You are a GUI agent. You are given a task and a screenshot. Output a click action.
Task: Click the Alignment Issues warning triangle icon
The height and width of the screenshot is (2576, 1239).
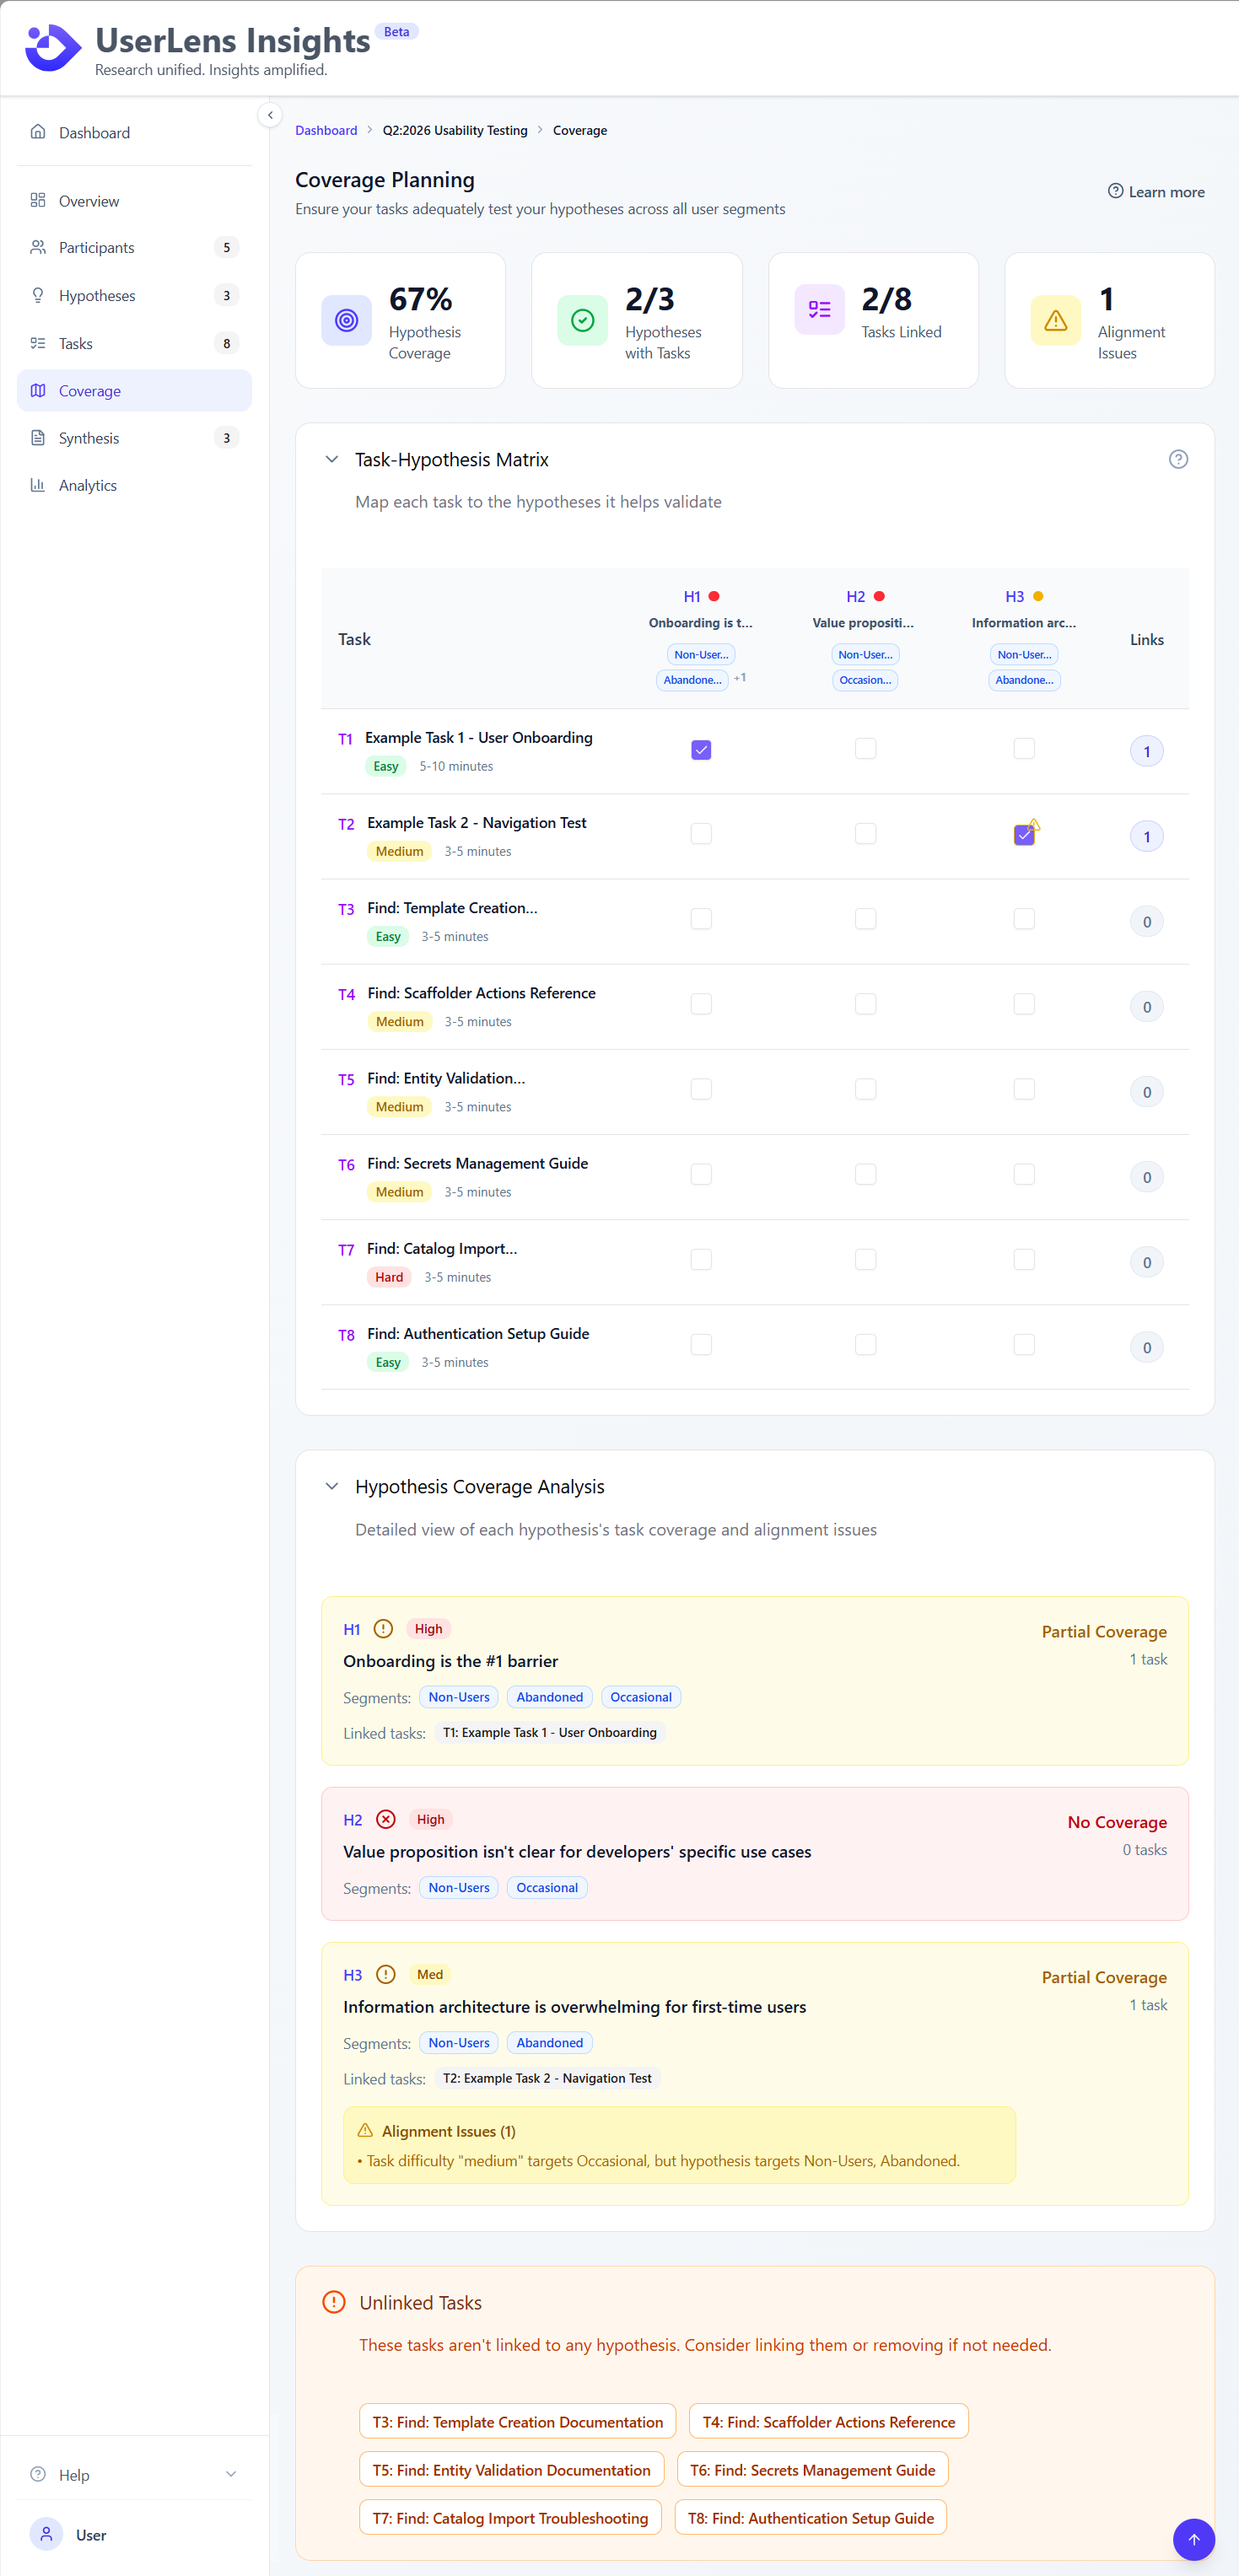click(1055, 320)
